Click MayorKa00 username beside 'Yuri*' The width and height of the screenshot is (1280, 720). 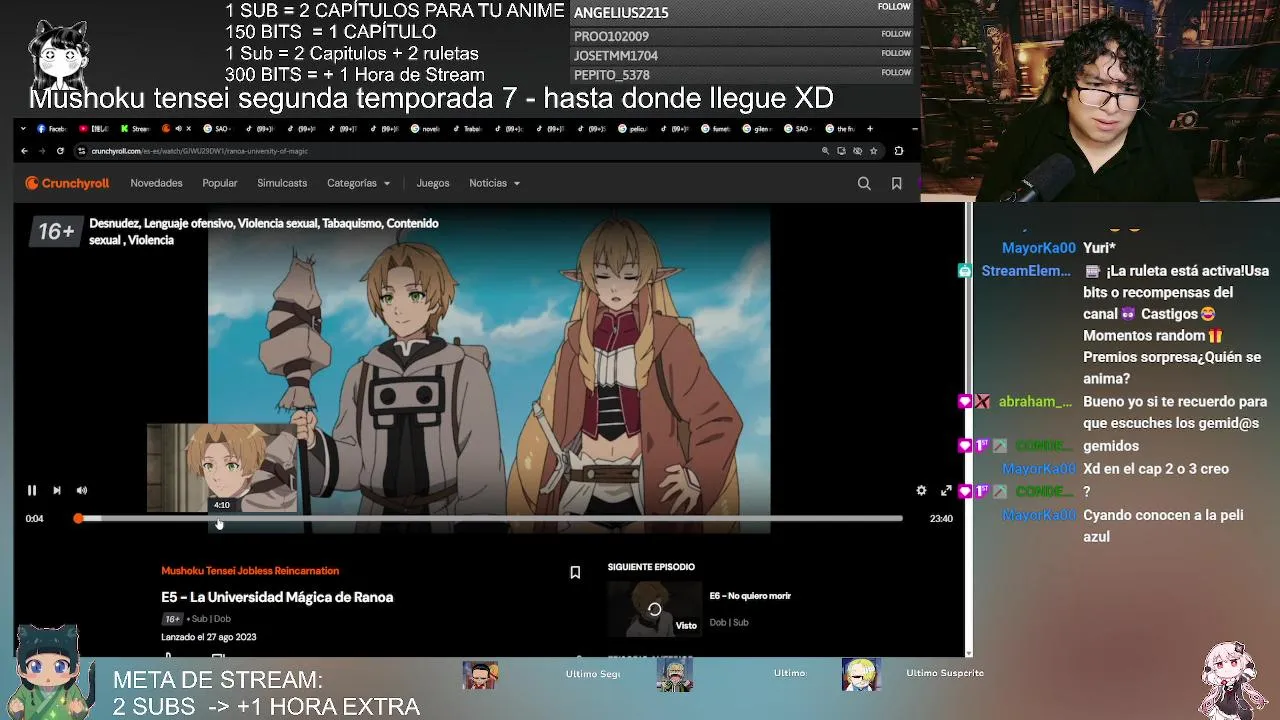(x=1039, y=248)
